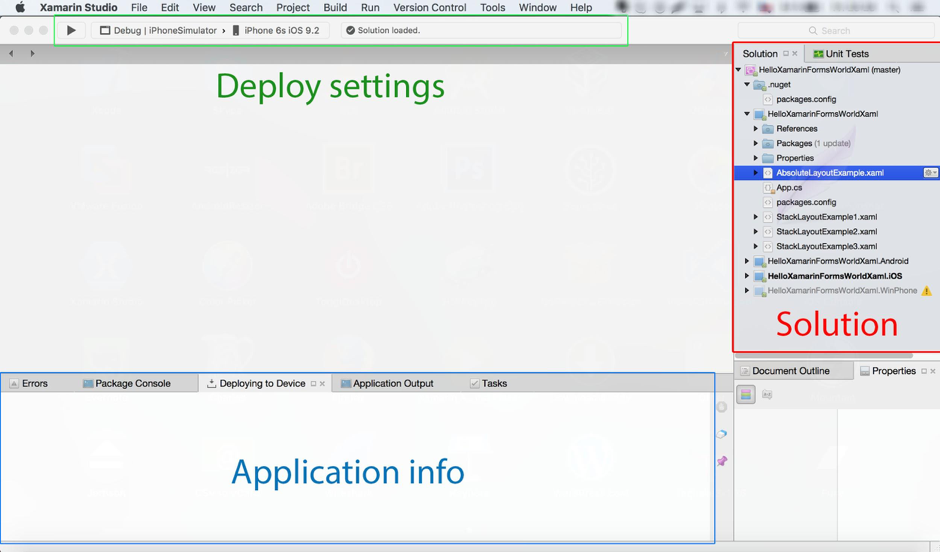The width and height of the screenshot is (940, 552).
Task: Switch to the Package Console tab
Action: click(x=126, y=384)
